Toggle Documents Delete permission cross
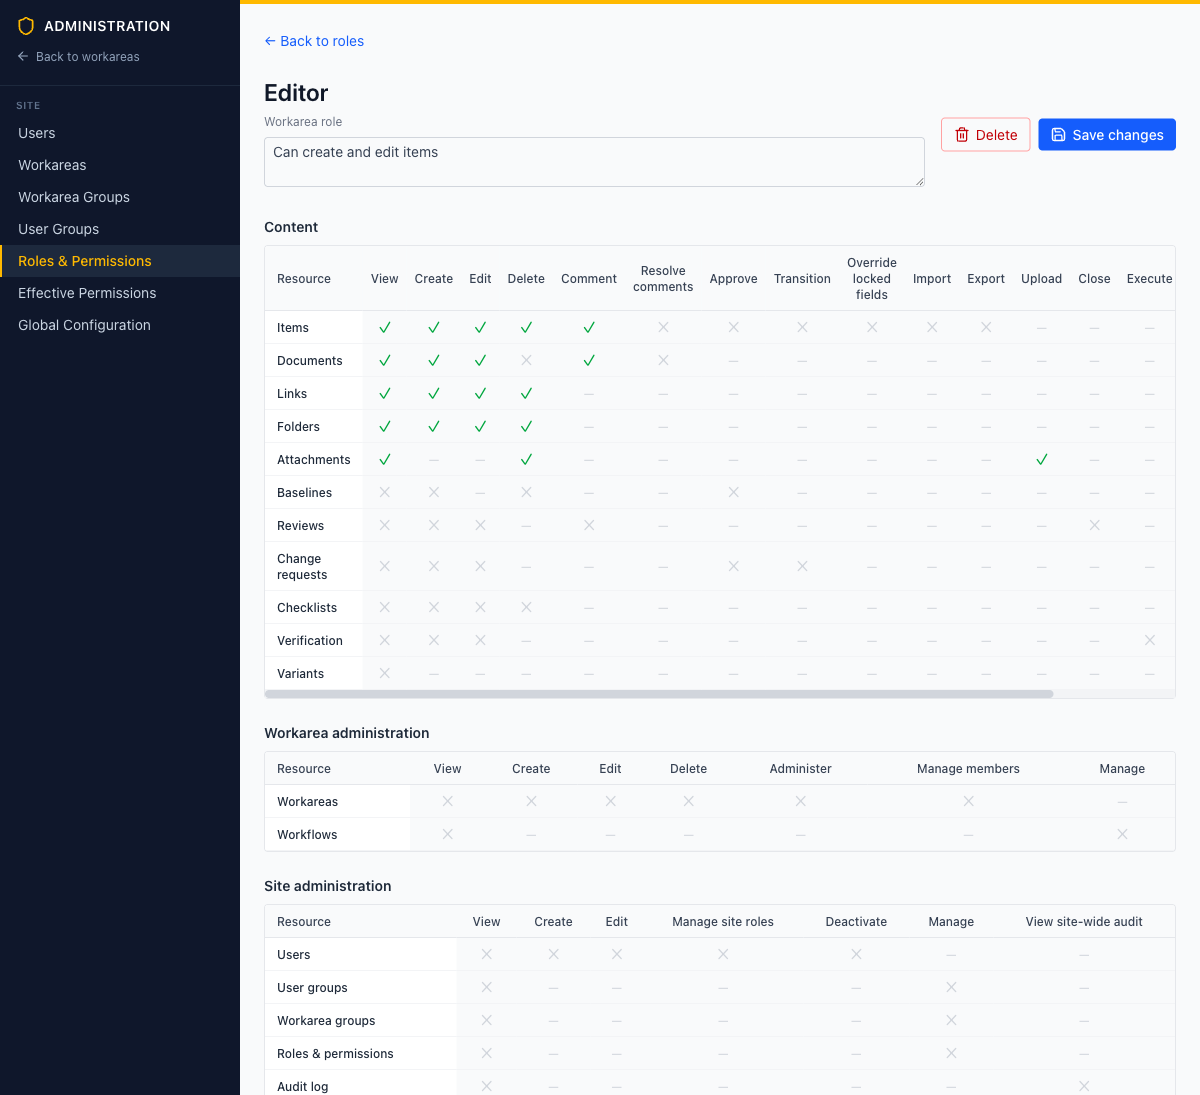 coord(526,360)
